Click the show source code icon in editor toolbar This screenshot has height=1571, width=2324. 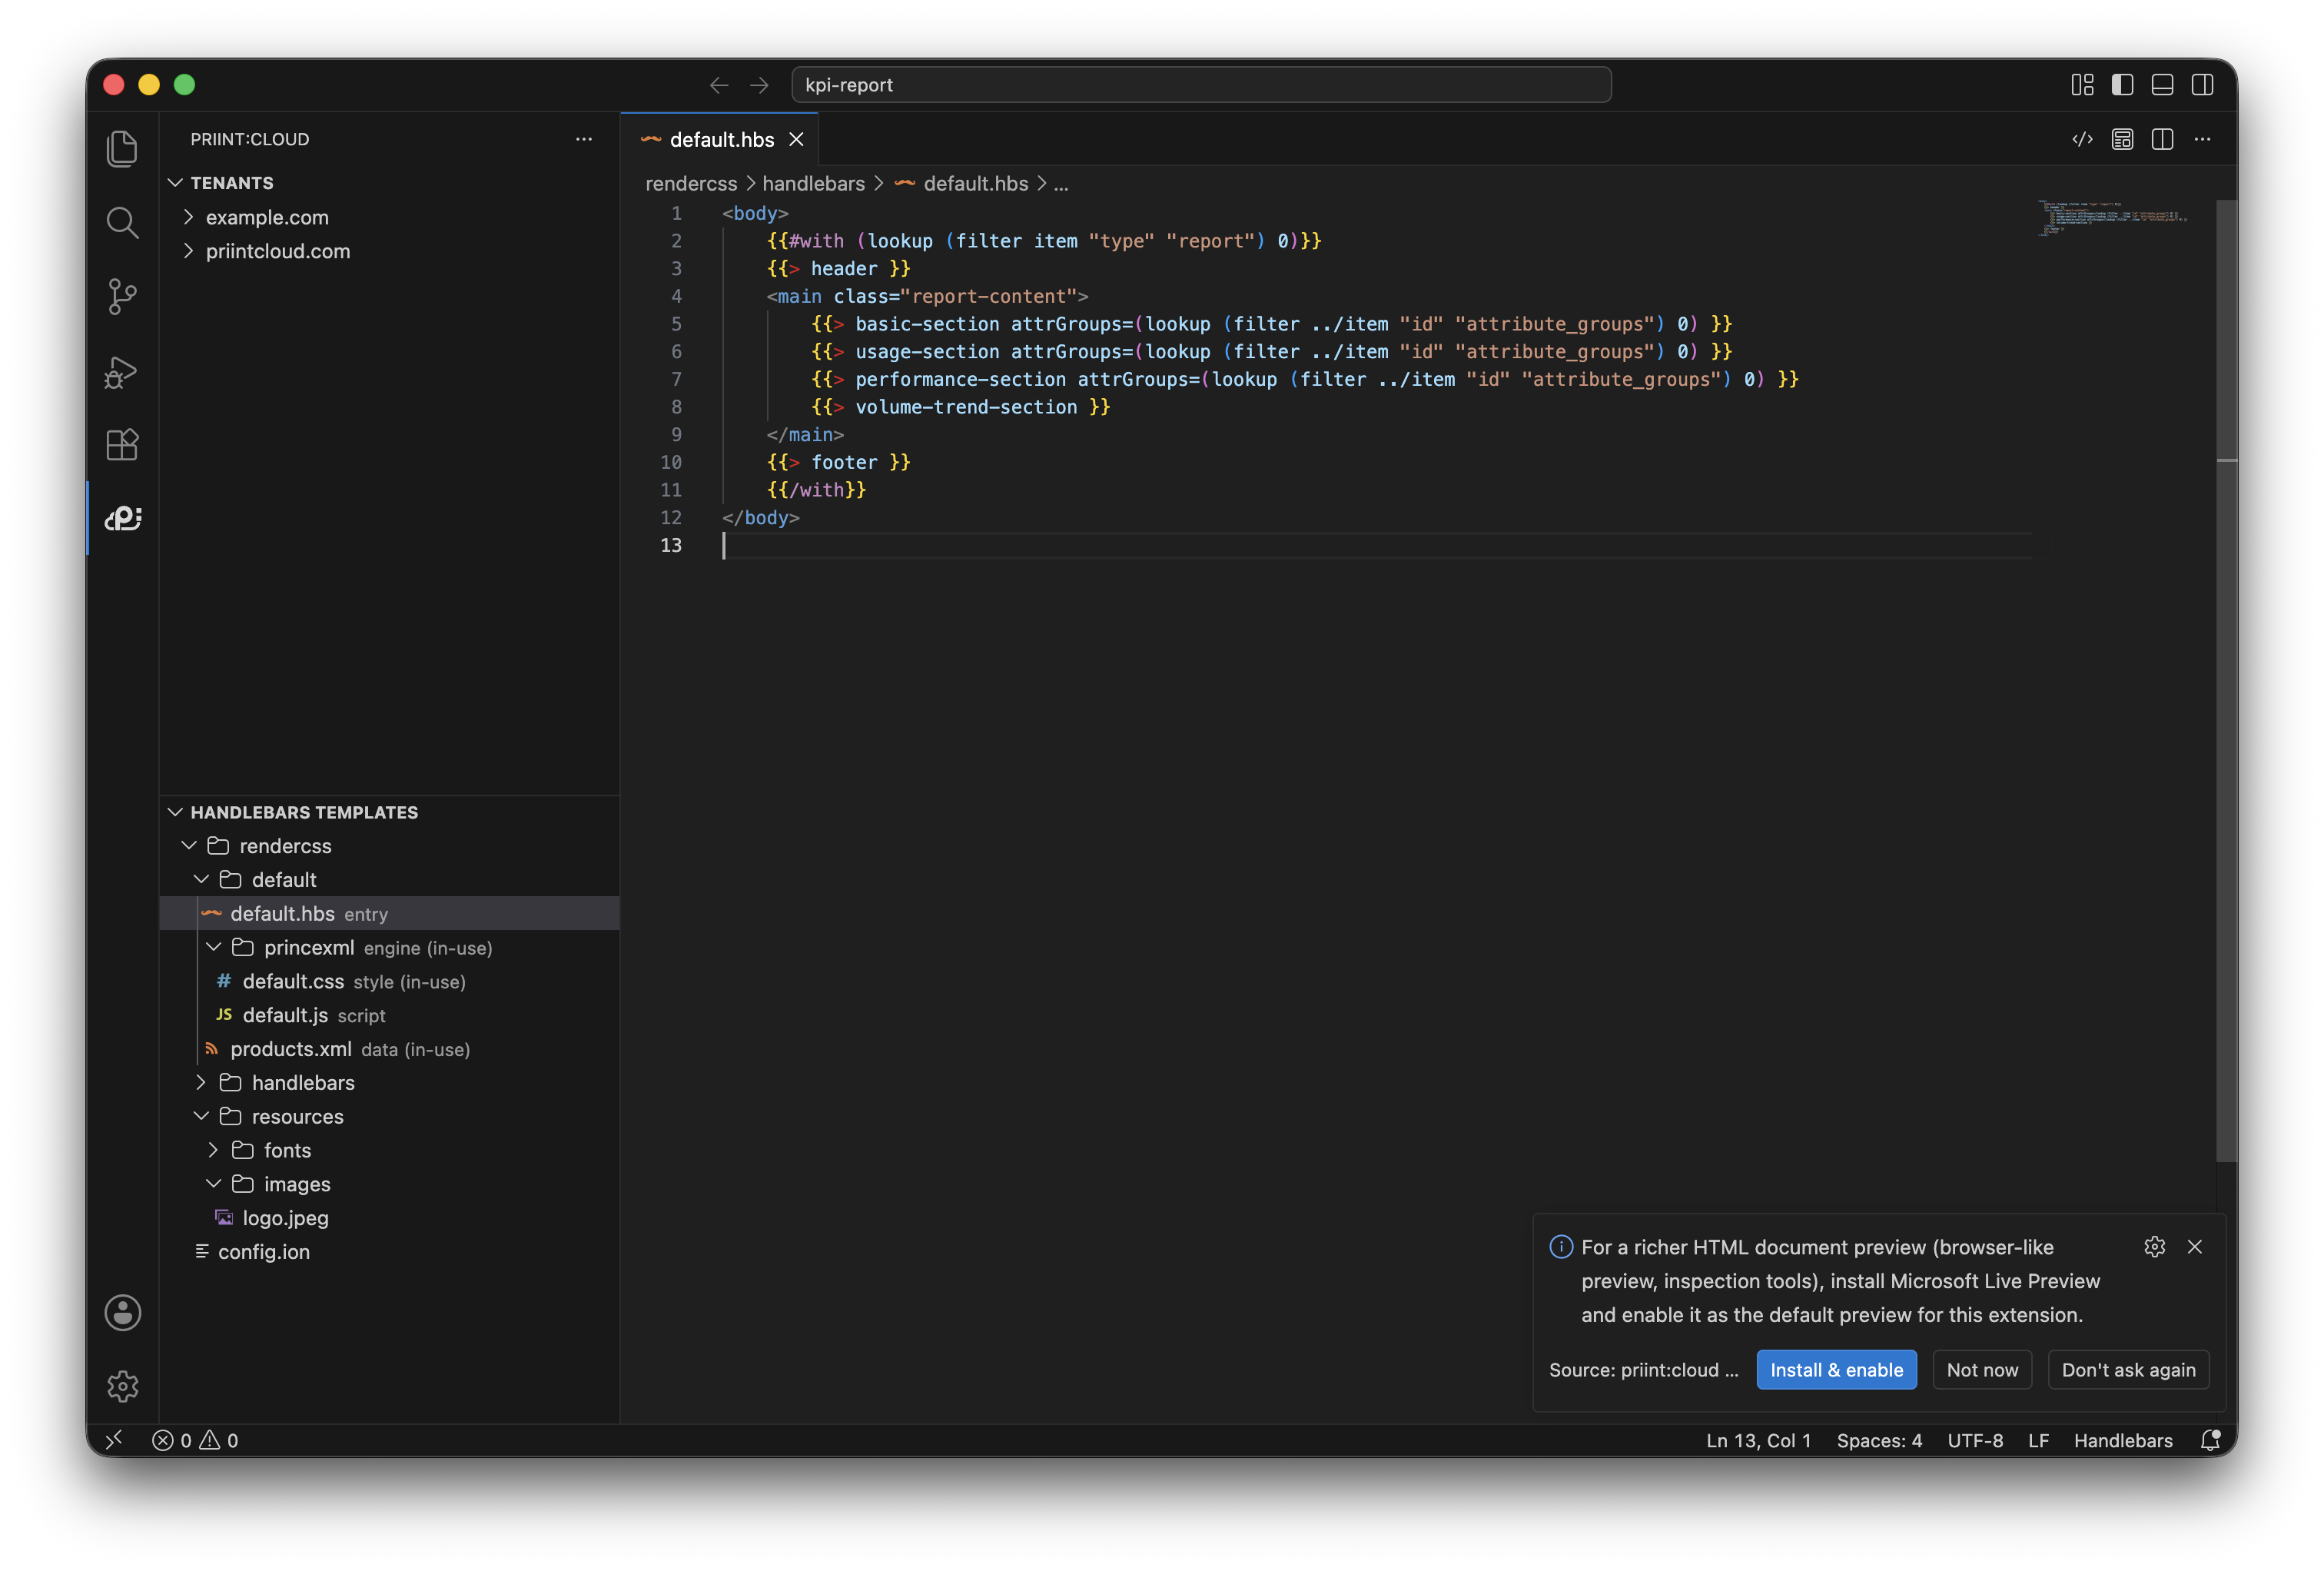point(2082,140)
